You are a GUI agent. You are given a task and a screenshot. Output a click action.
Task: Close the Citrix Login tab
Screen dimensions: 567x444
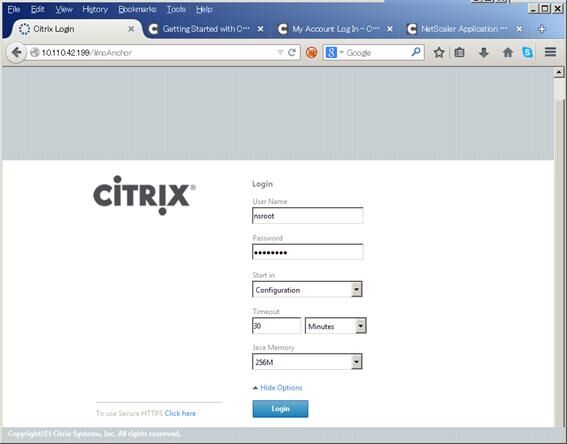pos(131,29)
